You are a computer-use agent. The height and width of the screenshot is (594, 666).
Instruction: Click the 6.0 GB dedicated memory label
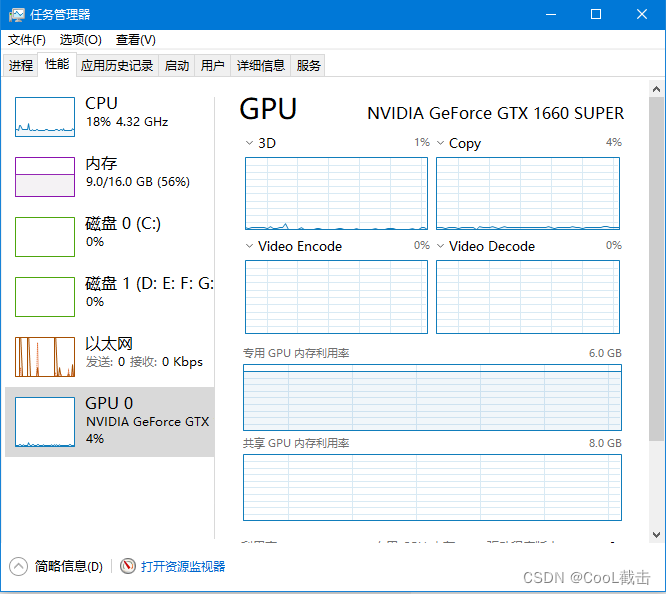tap(605, 353)
